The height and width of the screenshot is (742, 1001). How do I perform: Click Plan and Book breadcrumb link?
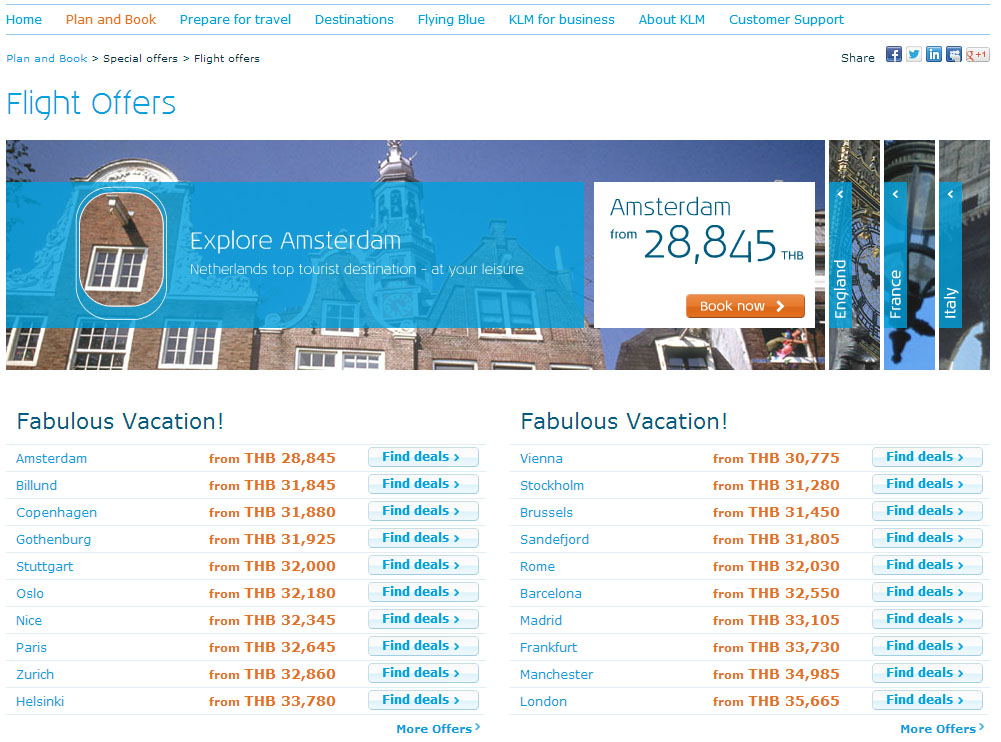(47, 58)
